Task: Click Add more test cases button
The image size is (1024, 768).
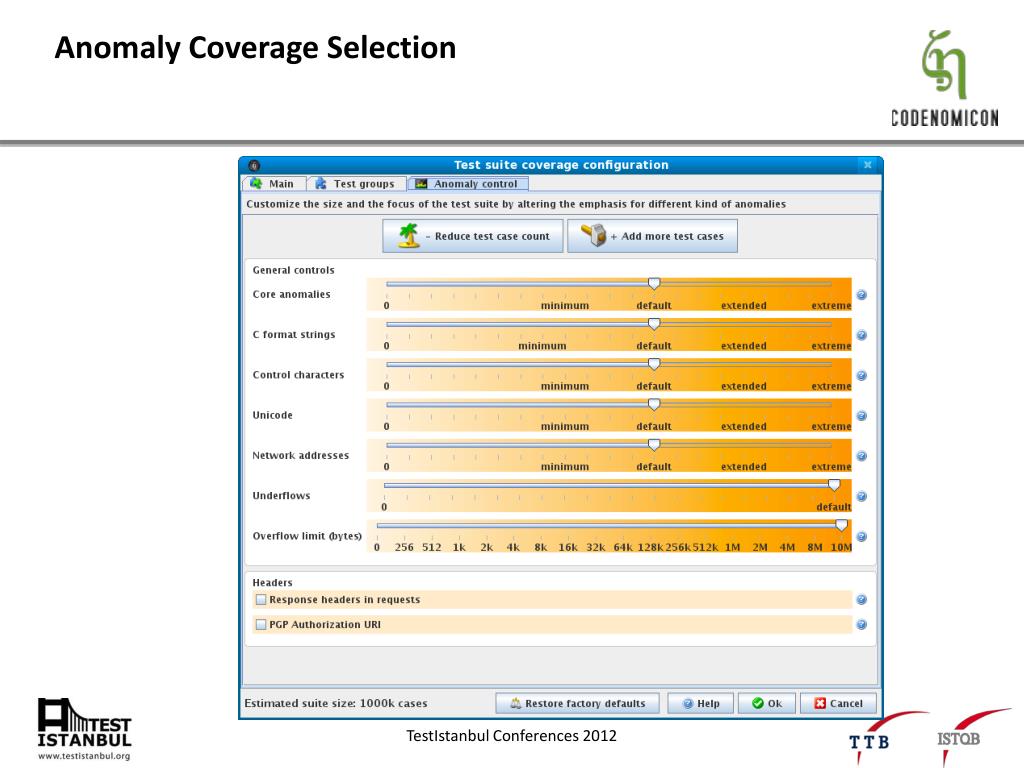Action: point(652,236)
